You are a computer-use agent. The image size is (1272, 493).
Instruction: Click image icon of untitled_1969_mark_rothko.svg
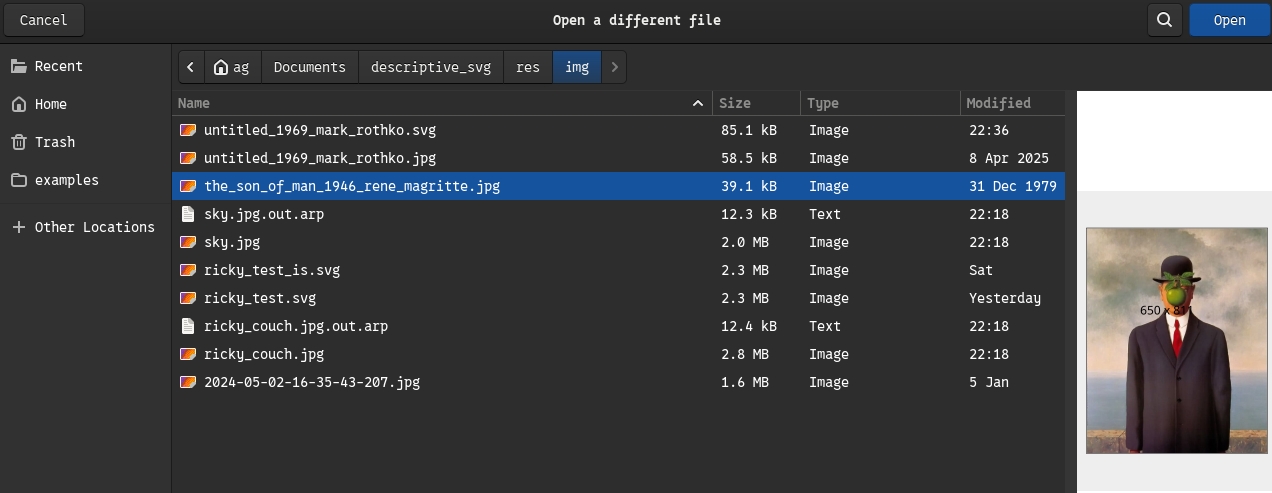click(x=187, y=130)
